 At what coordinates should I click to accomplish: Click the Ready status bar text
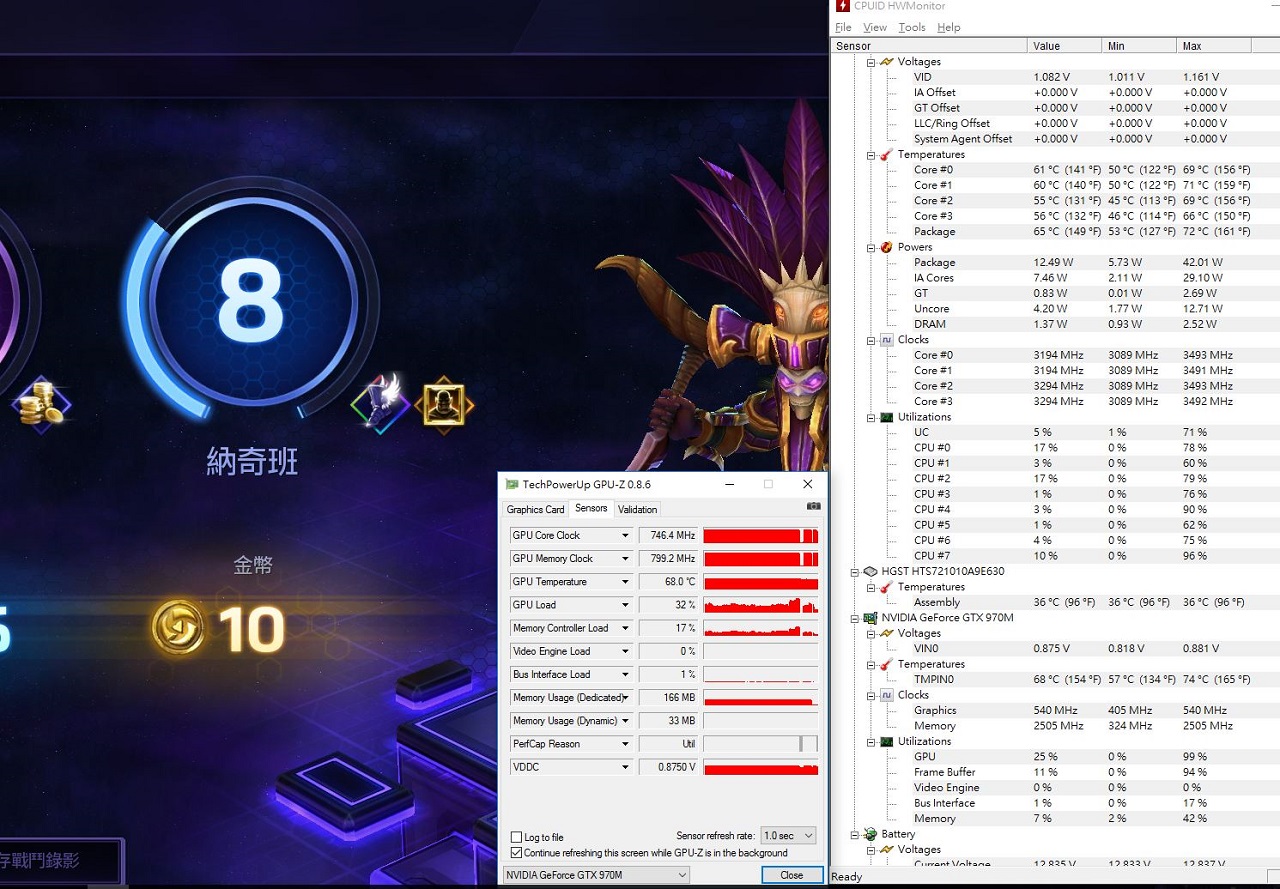click(x=846, y=877)
